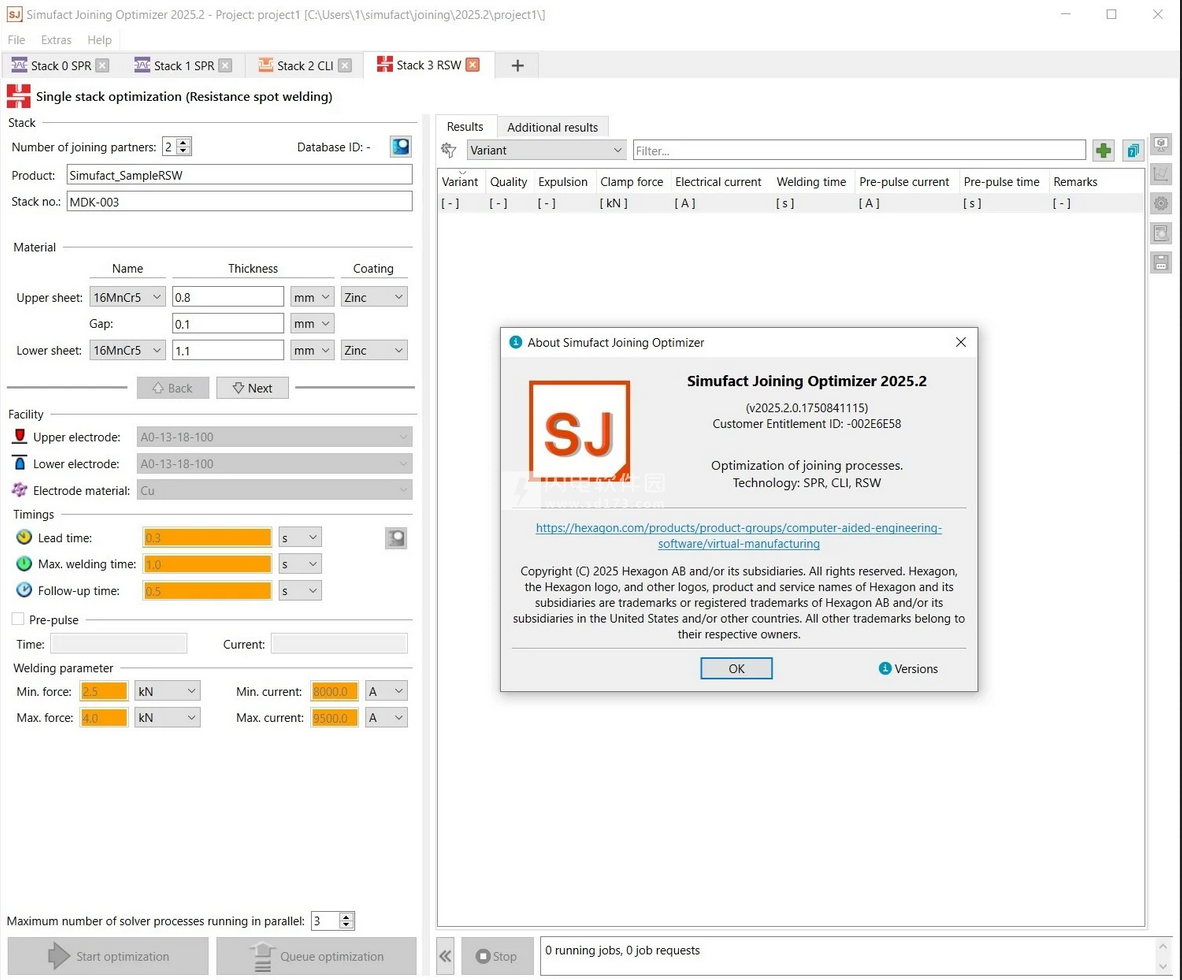Open the Upper sheet coating dropdown
The height and width of the screenshot is (980, 1182).
click(374, 297)
